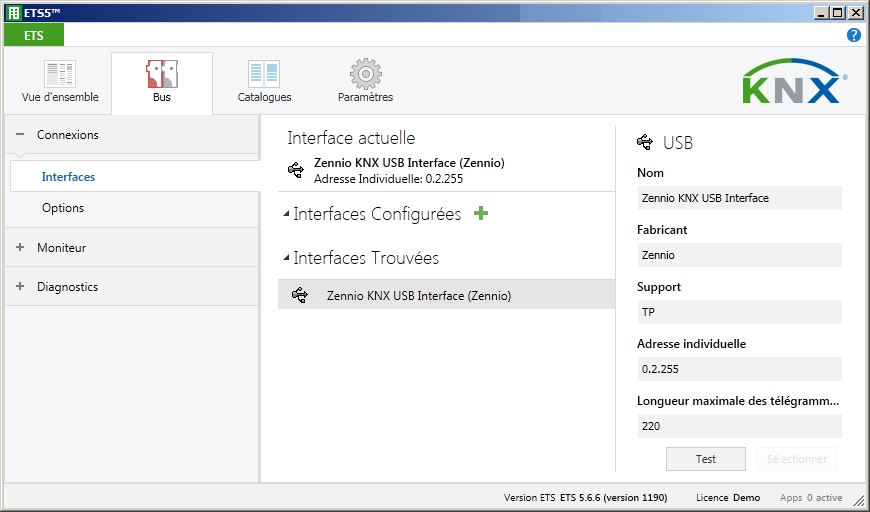Click the Sélectionner button

[x=797, y=459]
